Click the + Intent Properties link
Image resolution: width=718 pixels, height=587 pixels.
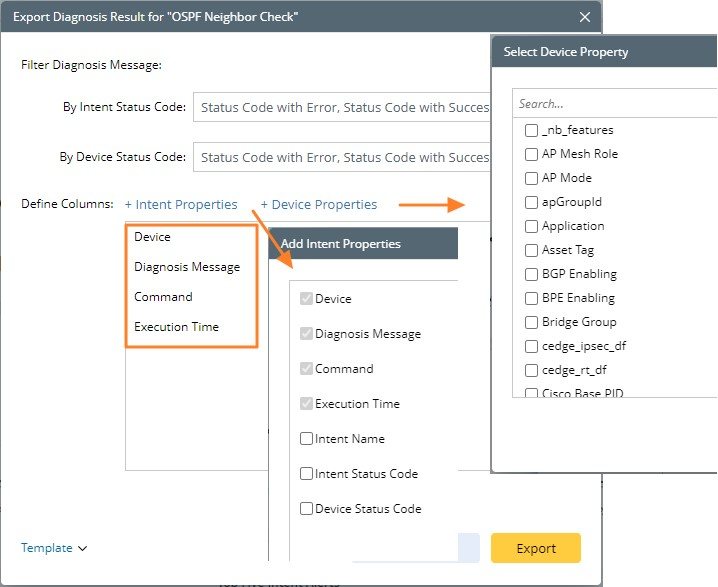181,204
